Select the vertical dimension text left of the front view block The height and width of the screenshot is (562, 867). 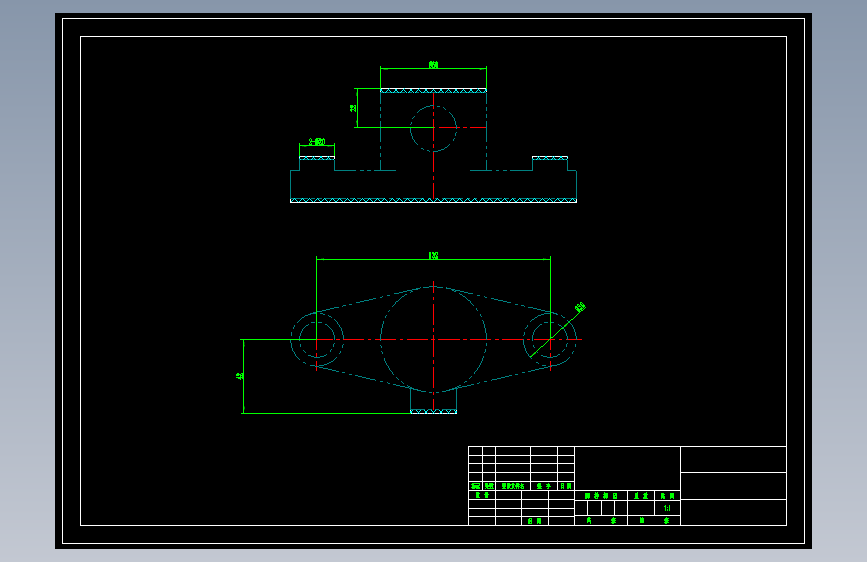coord(353,108)
